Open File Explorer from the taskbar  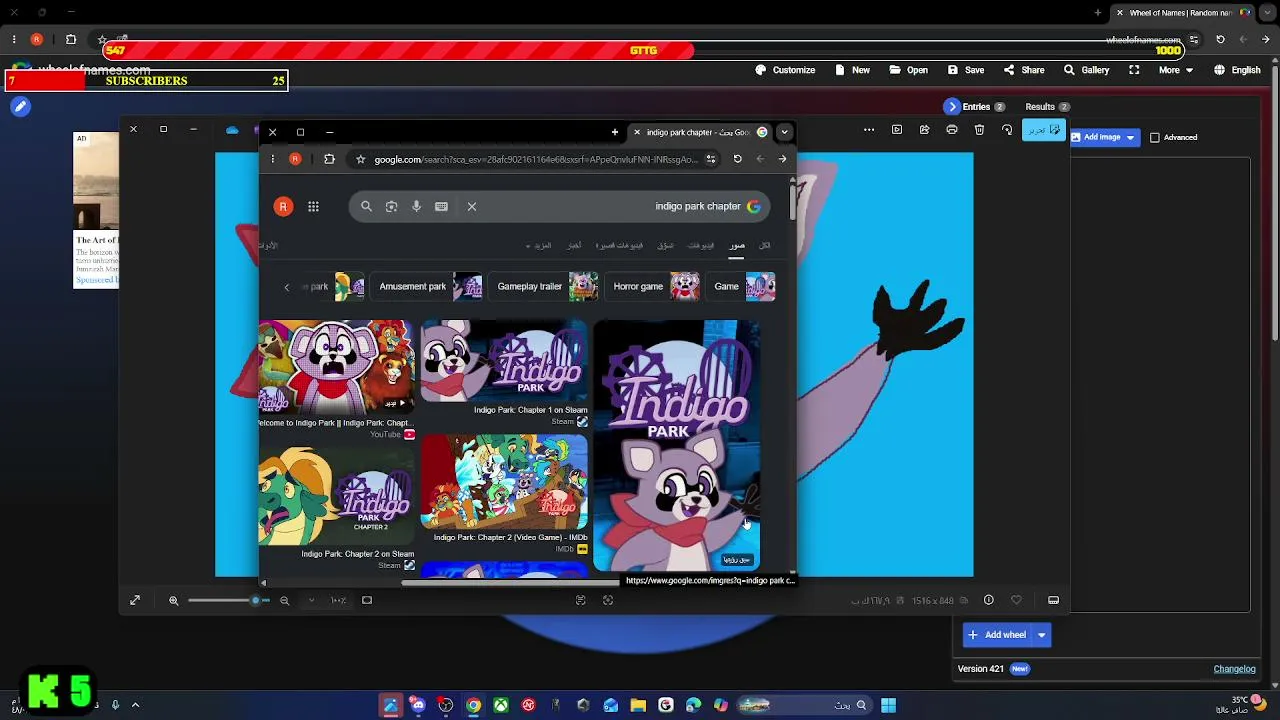click(638, 705)
